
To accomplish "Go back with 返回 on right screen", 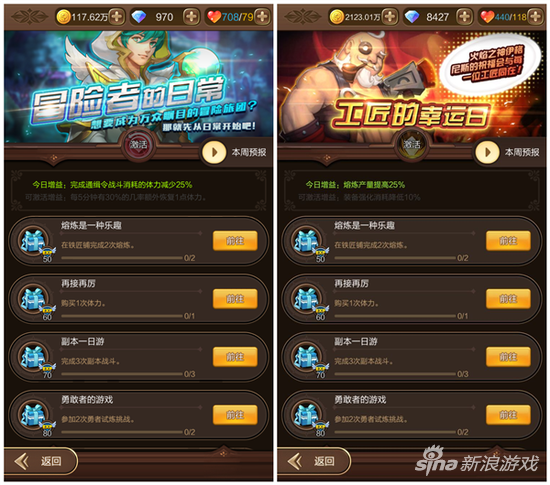I will [314, 461].
